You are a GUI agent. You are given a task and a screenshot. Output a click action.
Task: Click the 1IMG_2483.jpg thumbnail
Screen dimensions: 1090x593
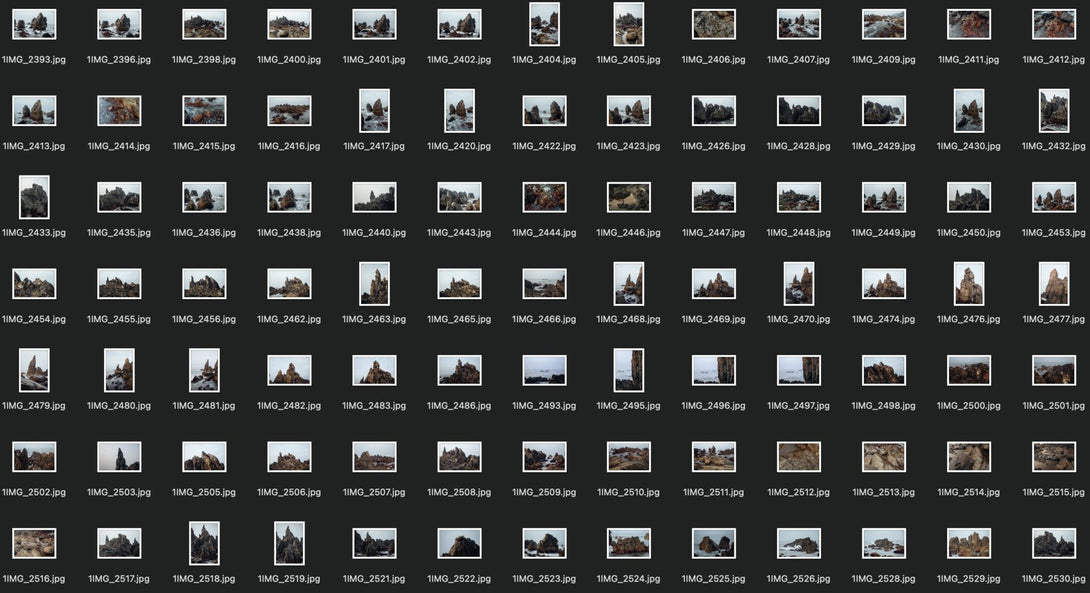374,371
